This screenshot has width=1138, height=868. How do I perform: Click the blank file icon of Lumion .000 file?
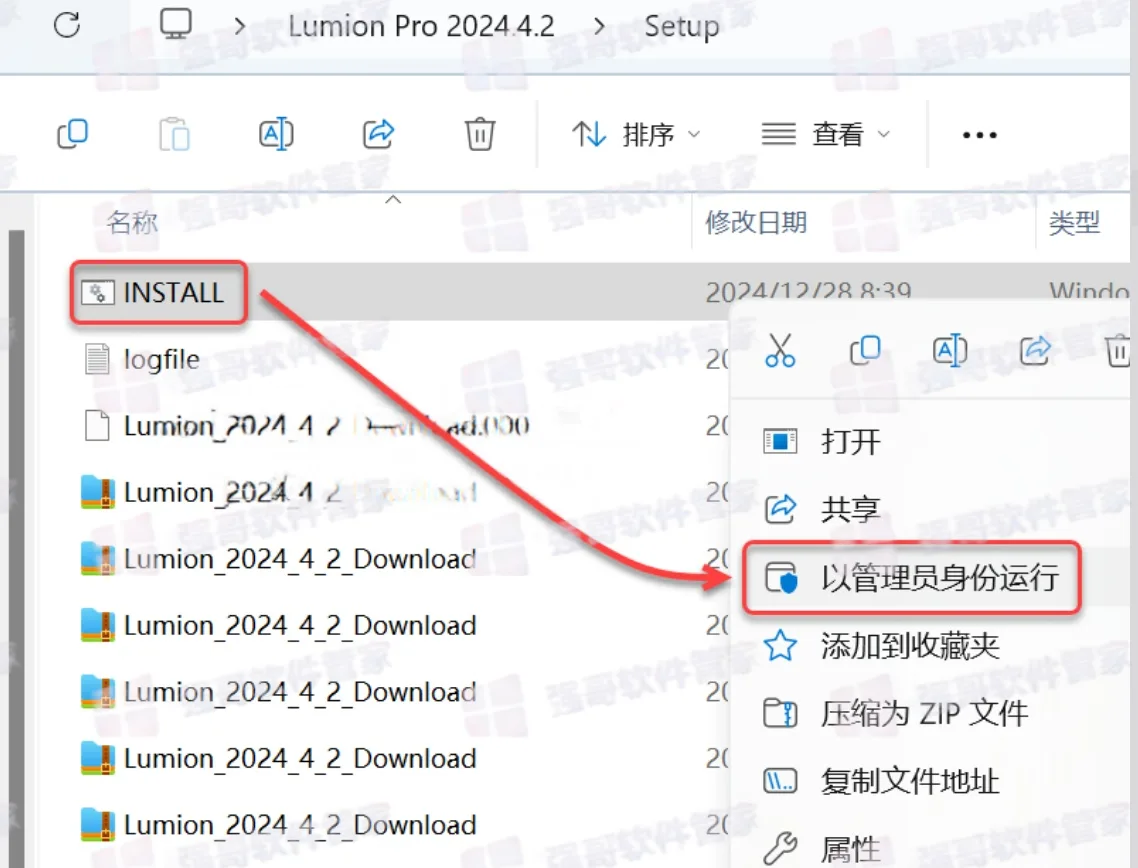[97, 425]
